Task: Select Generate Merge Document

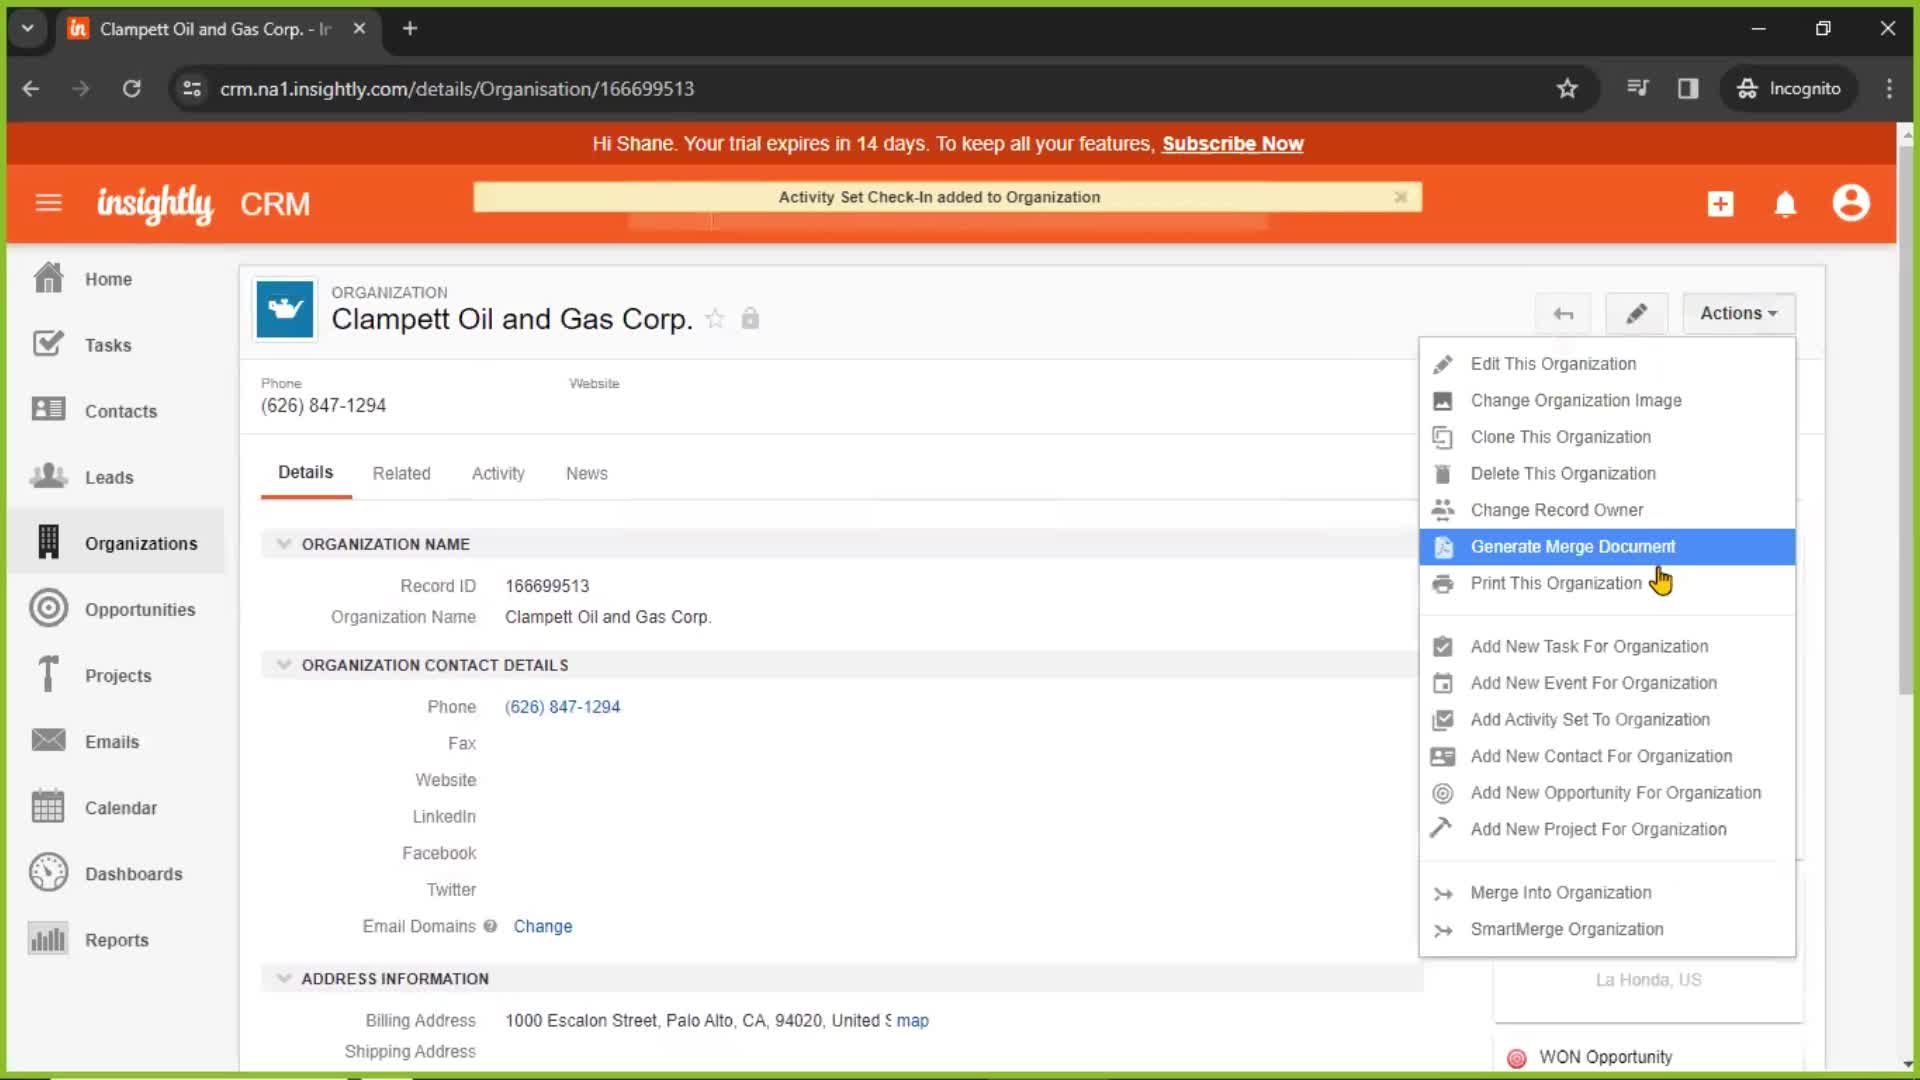Action: click(x=1607, y=547)
